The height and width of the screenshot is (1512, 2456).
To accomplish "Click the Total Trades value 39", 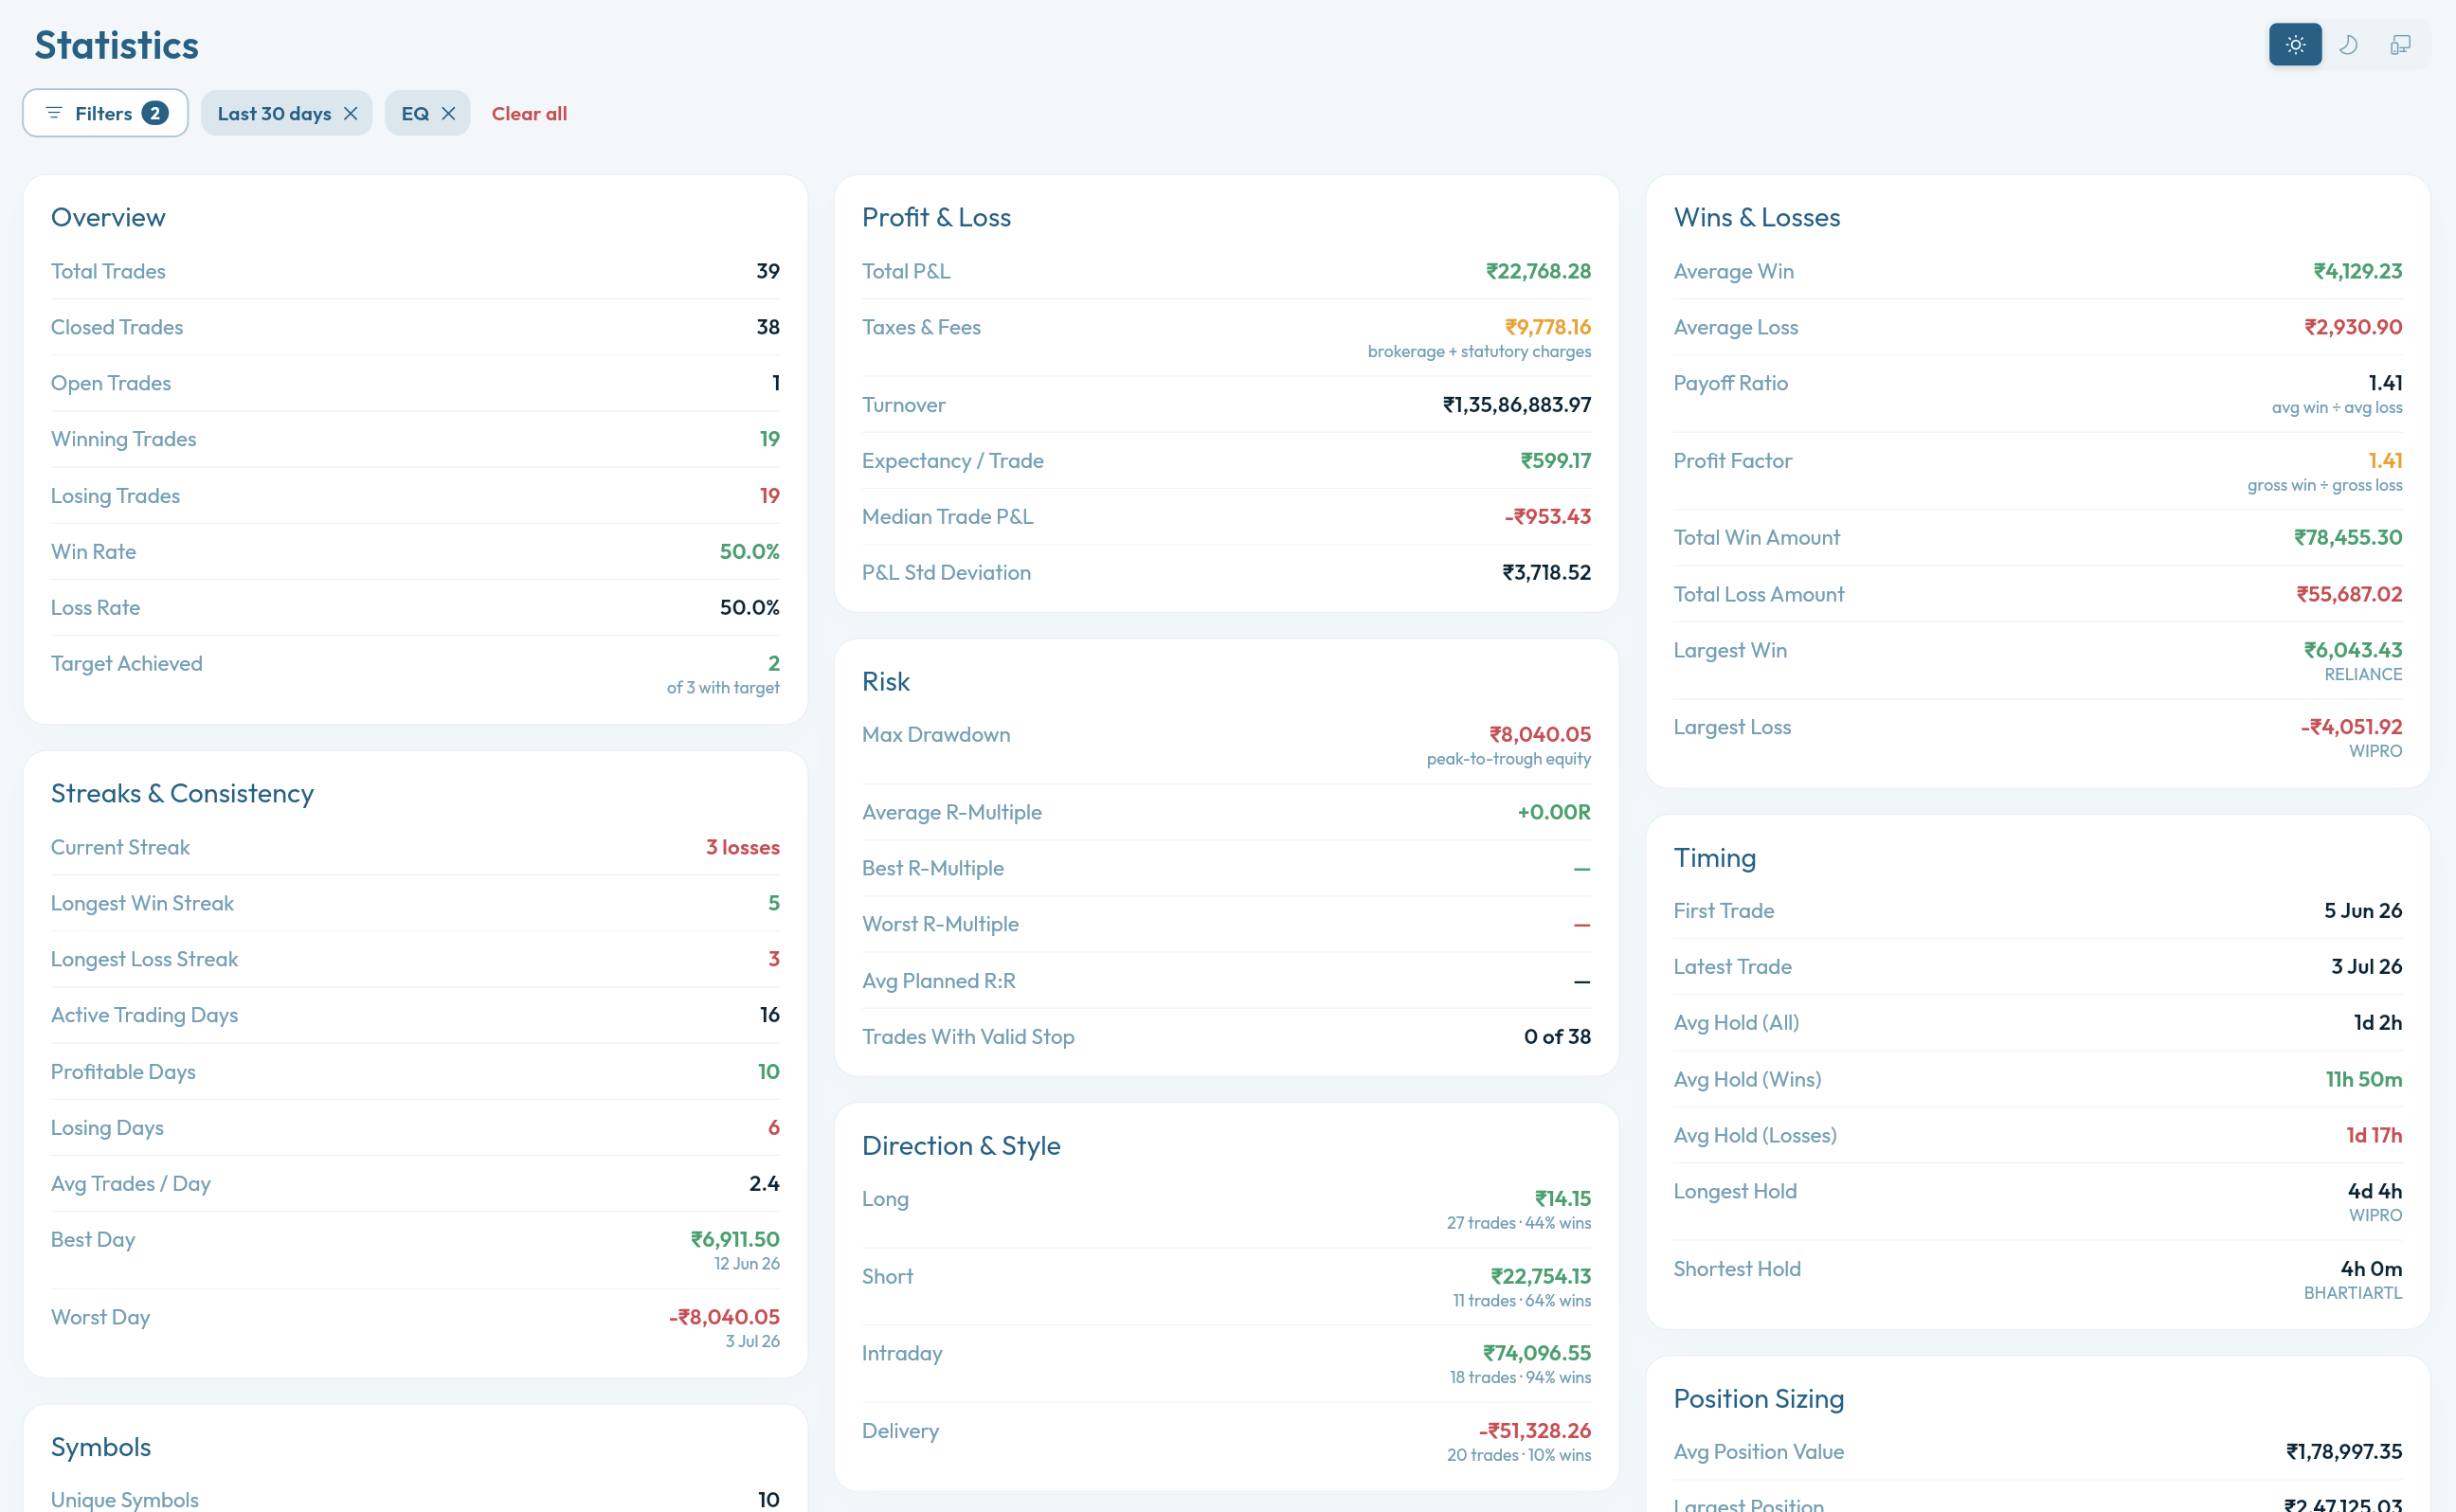I will coord(768,271).
